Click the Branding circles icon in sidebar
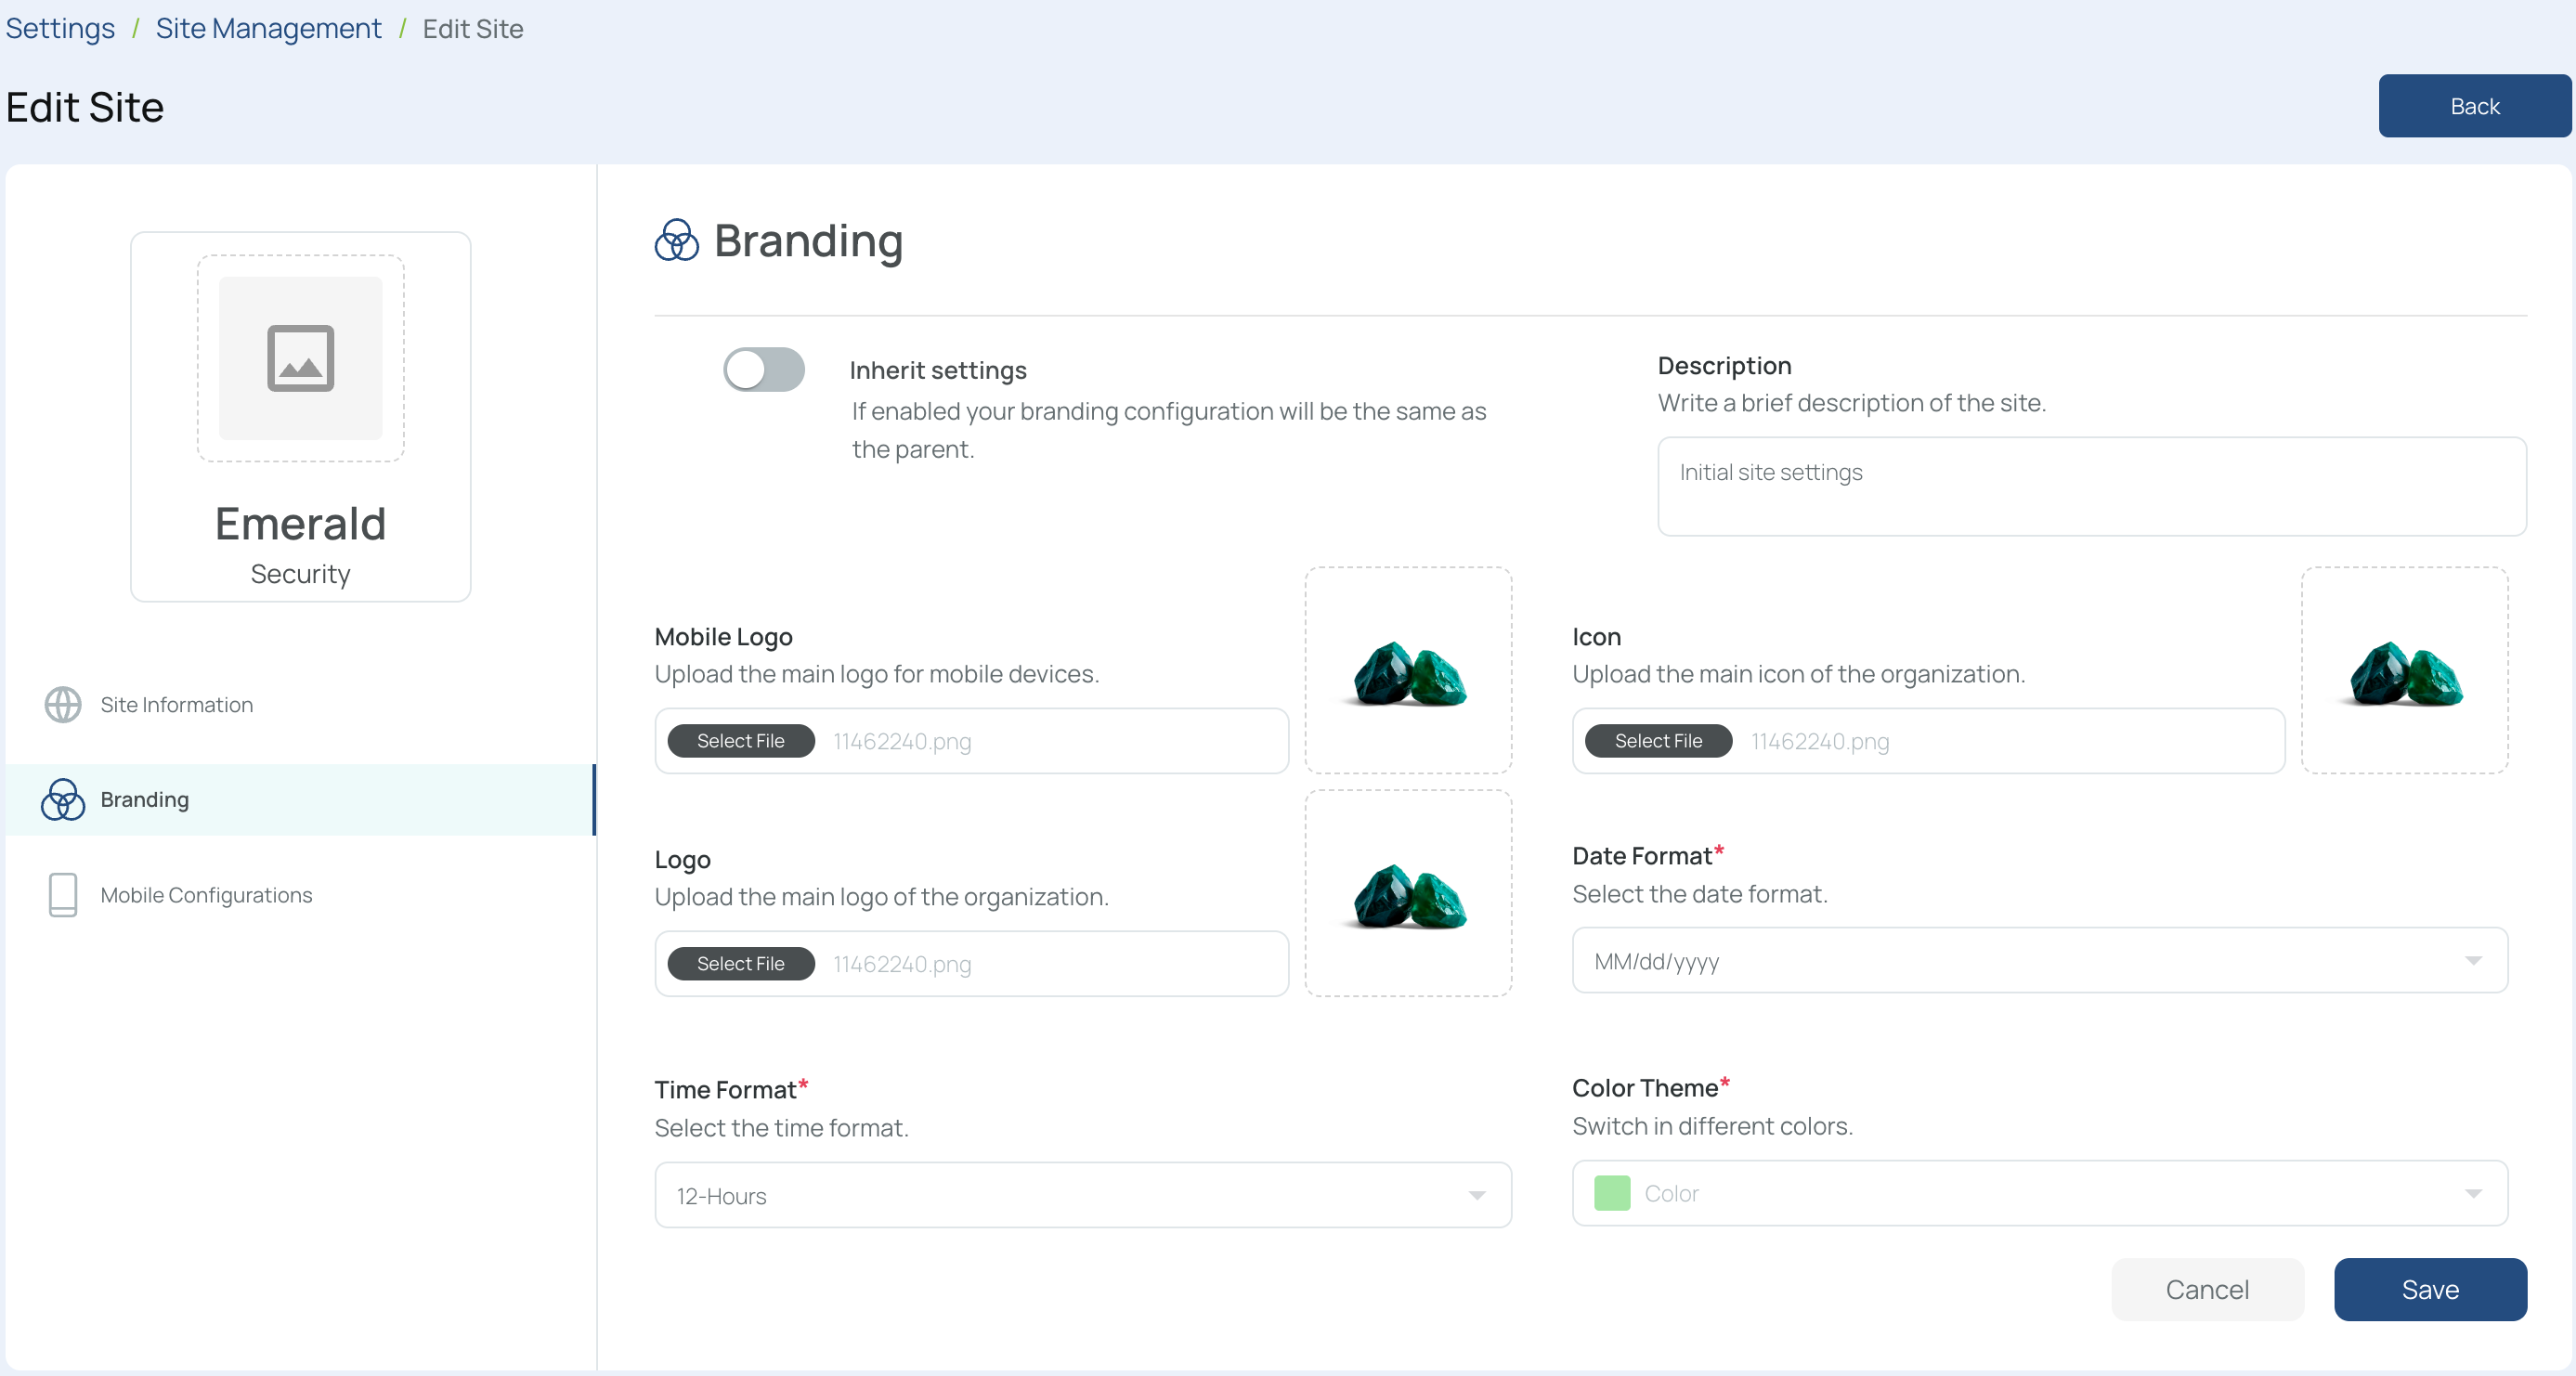The height and width of the screenshot is (1376, 2576). coord(63,799)
